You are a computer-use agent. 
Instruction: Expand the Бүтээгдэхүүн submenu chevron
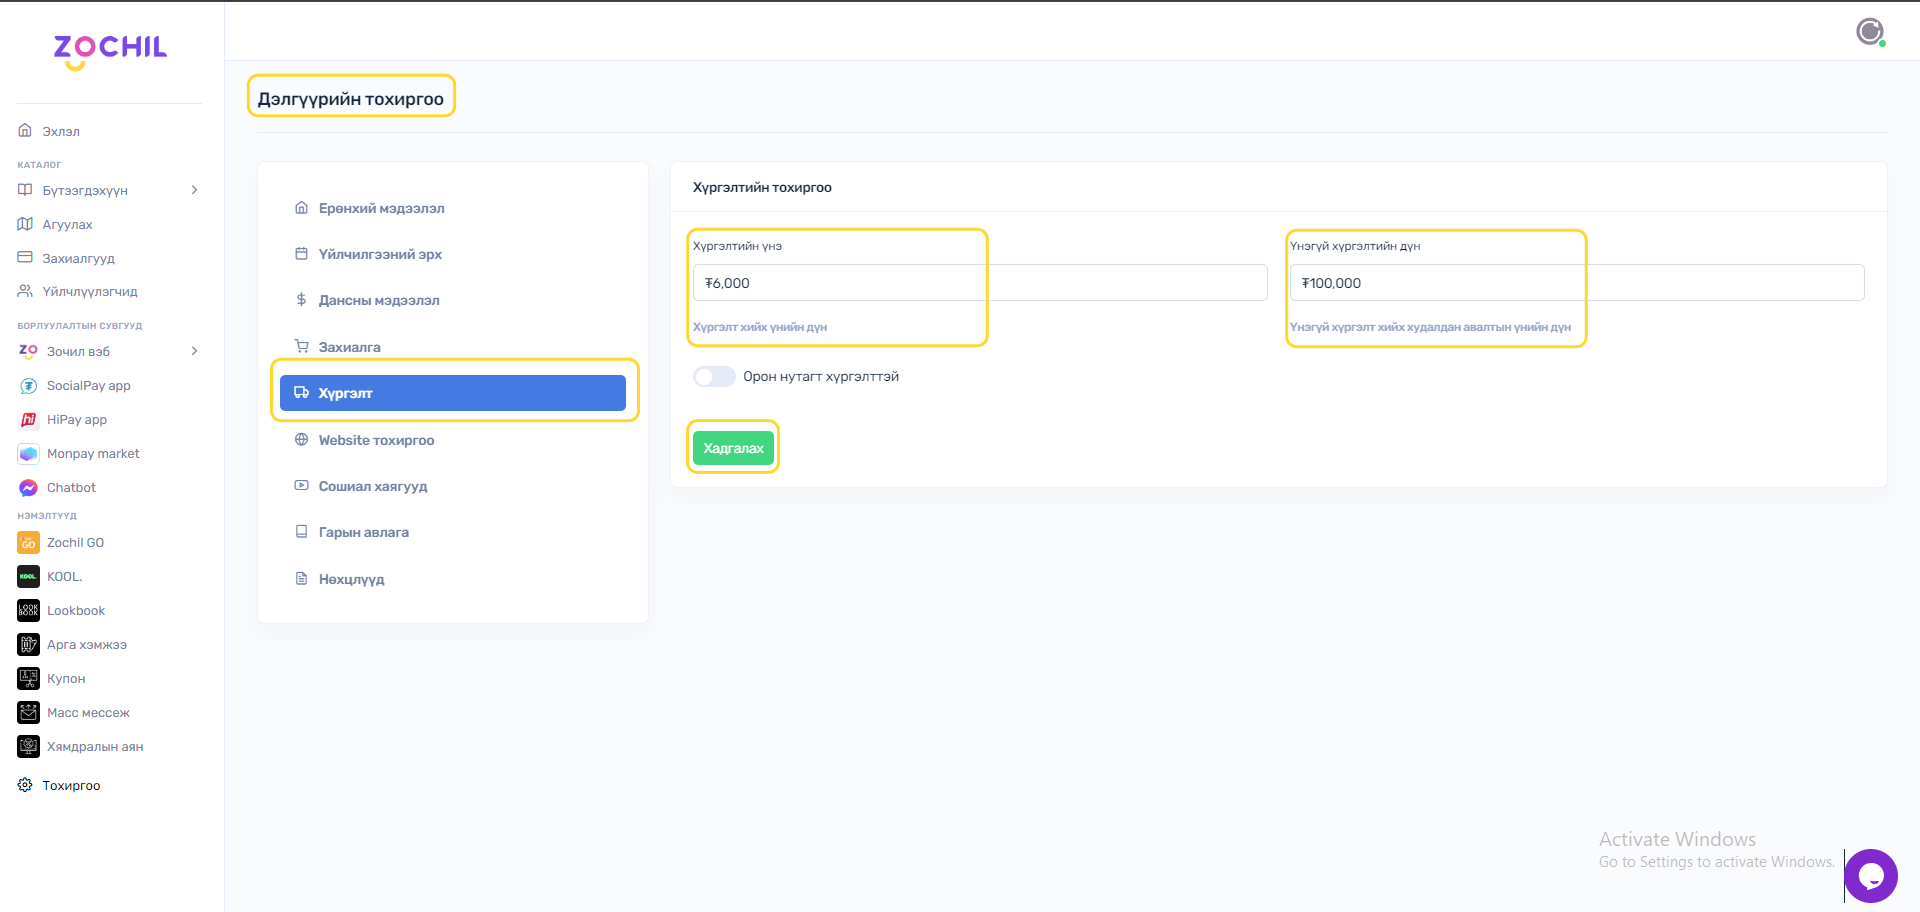[194, 190]
